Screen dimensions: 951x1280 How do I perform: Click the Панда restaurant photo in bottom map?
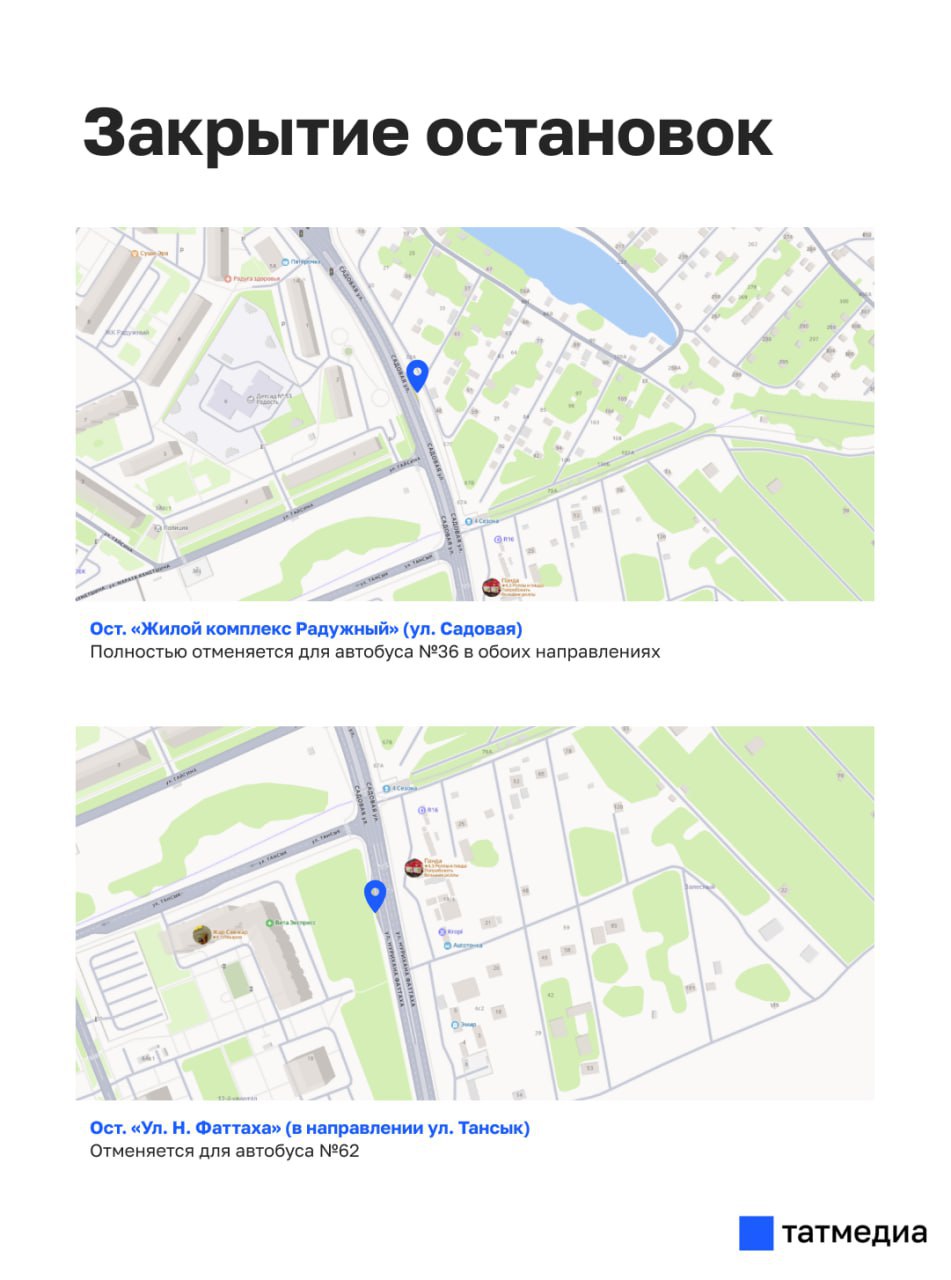point(413,868)
